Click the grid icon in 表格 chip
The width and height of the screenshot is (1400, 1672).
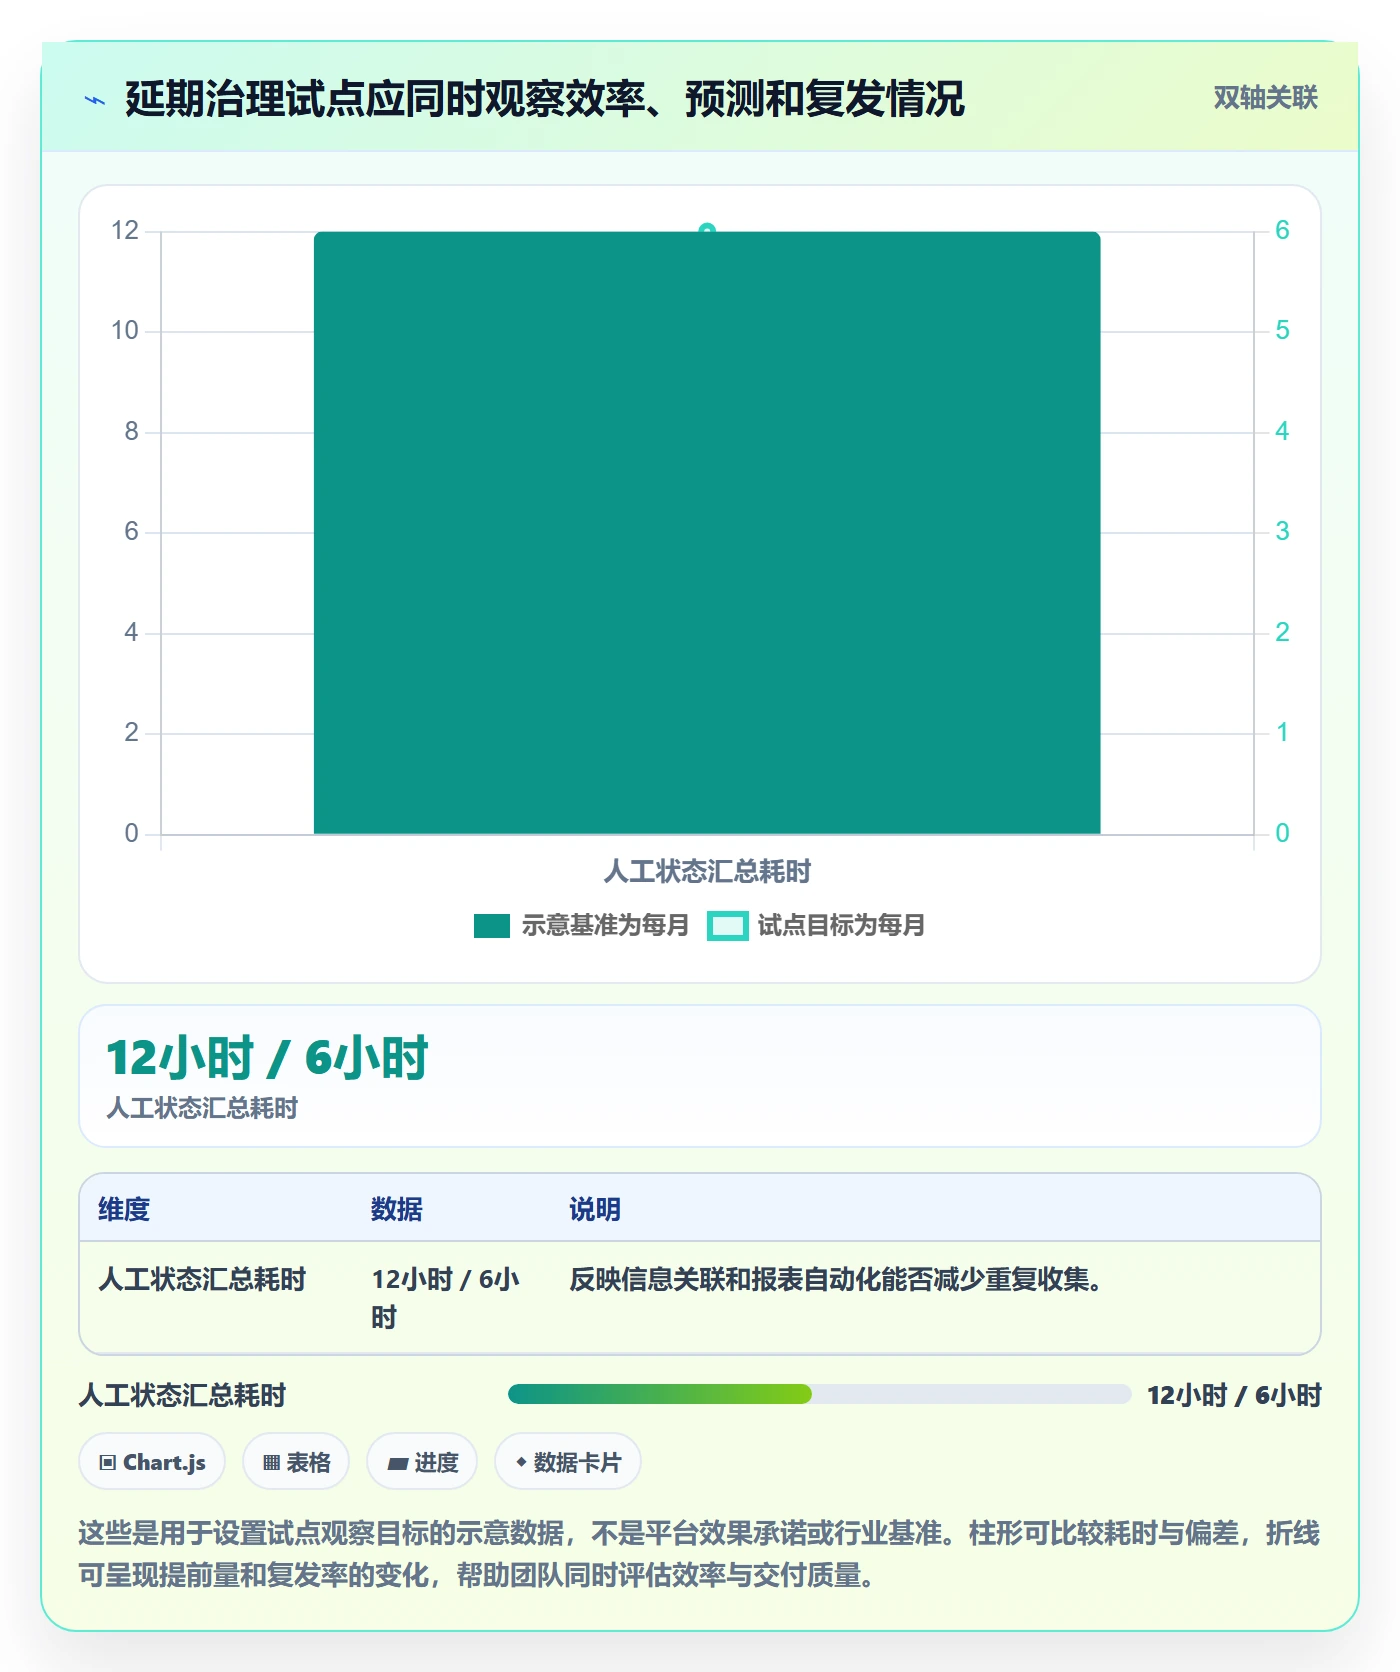coord(271,1463)
